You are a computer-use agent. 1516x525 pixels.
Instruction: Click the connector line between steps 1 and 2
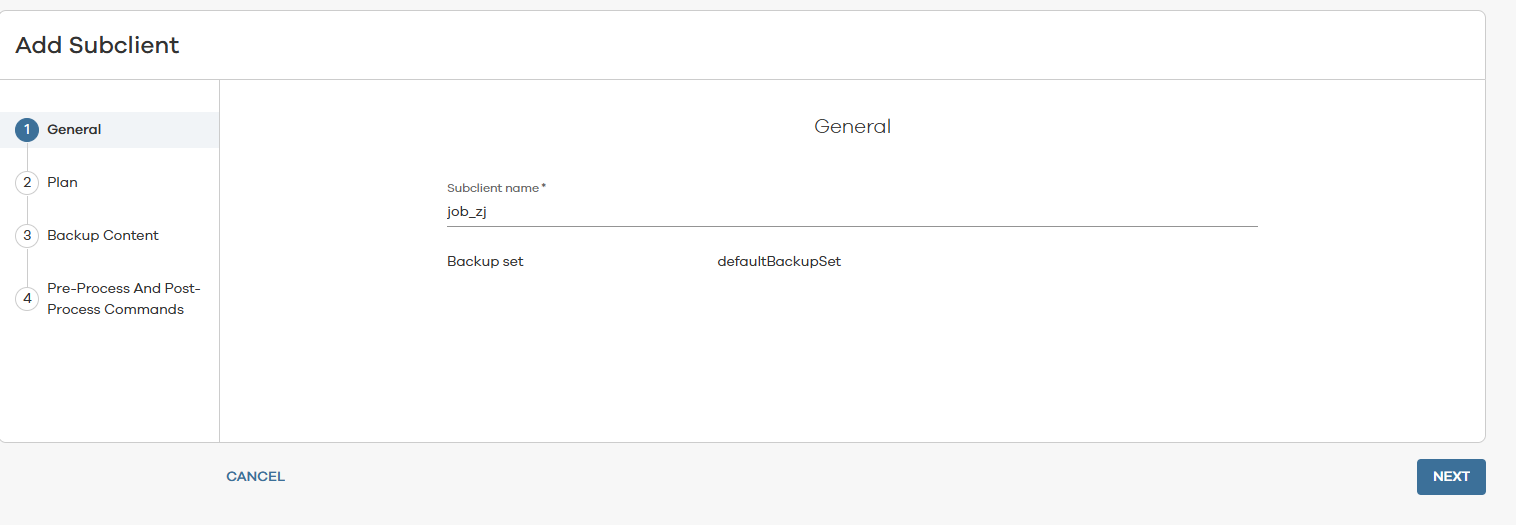(27, 156)
